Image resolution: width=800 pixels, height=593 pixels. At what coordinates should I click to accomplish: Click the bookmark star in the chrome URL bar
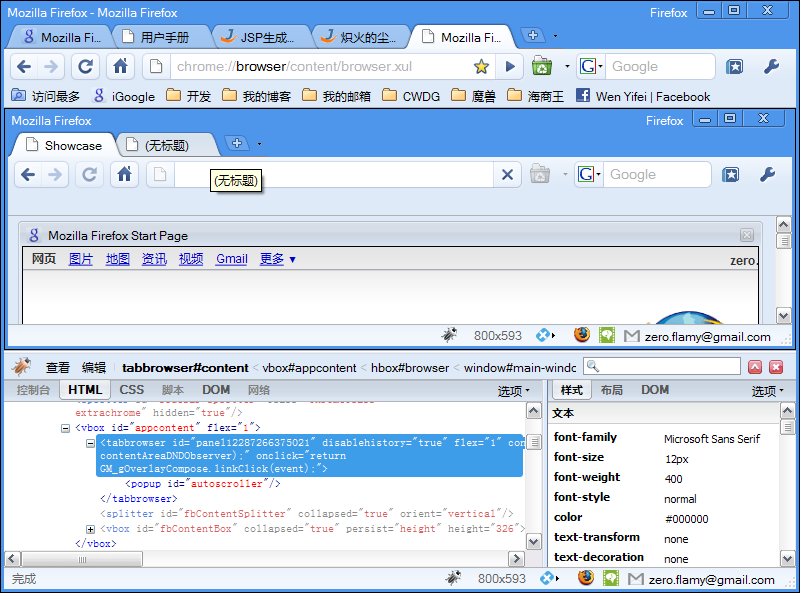point(481,67)
